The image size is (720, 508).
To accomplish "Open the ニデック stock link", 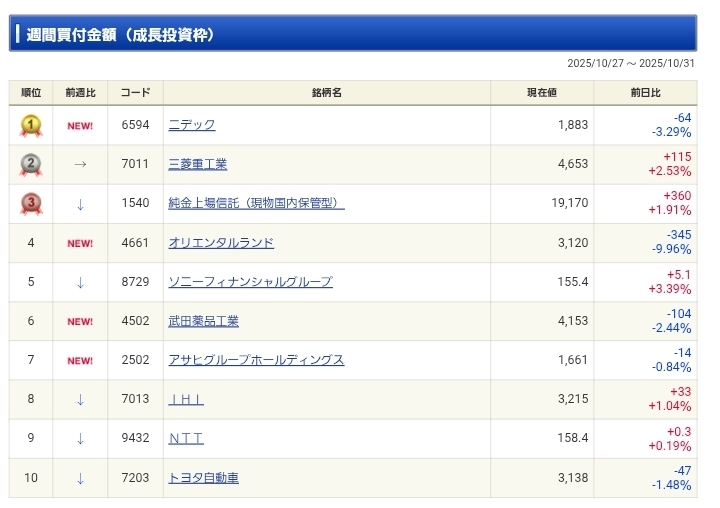I will 192,125.
